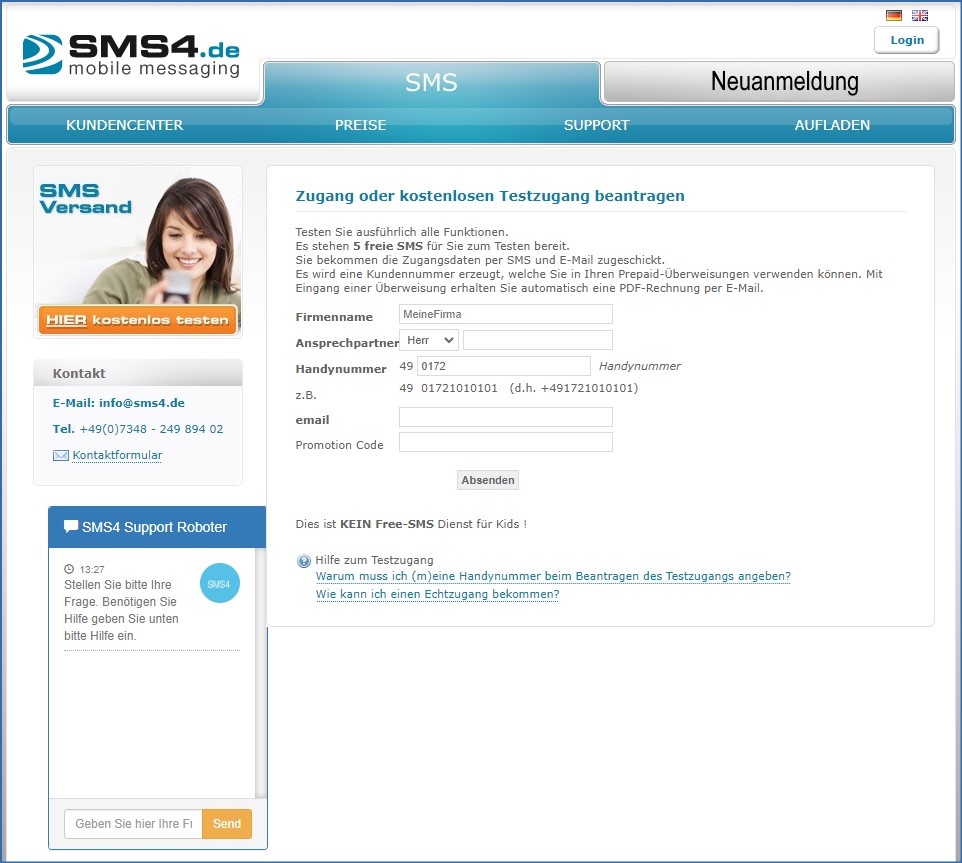The width and height of the screenshot is (962, 863).
Task: Open the 'Wie kann ich einen Echtzugang bekommen?' link
Action: click(437, 594)
